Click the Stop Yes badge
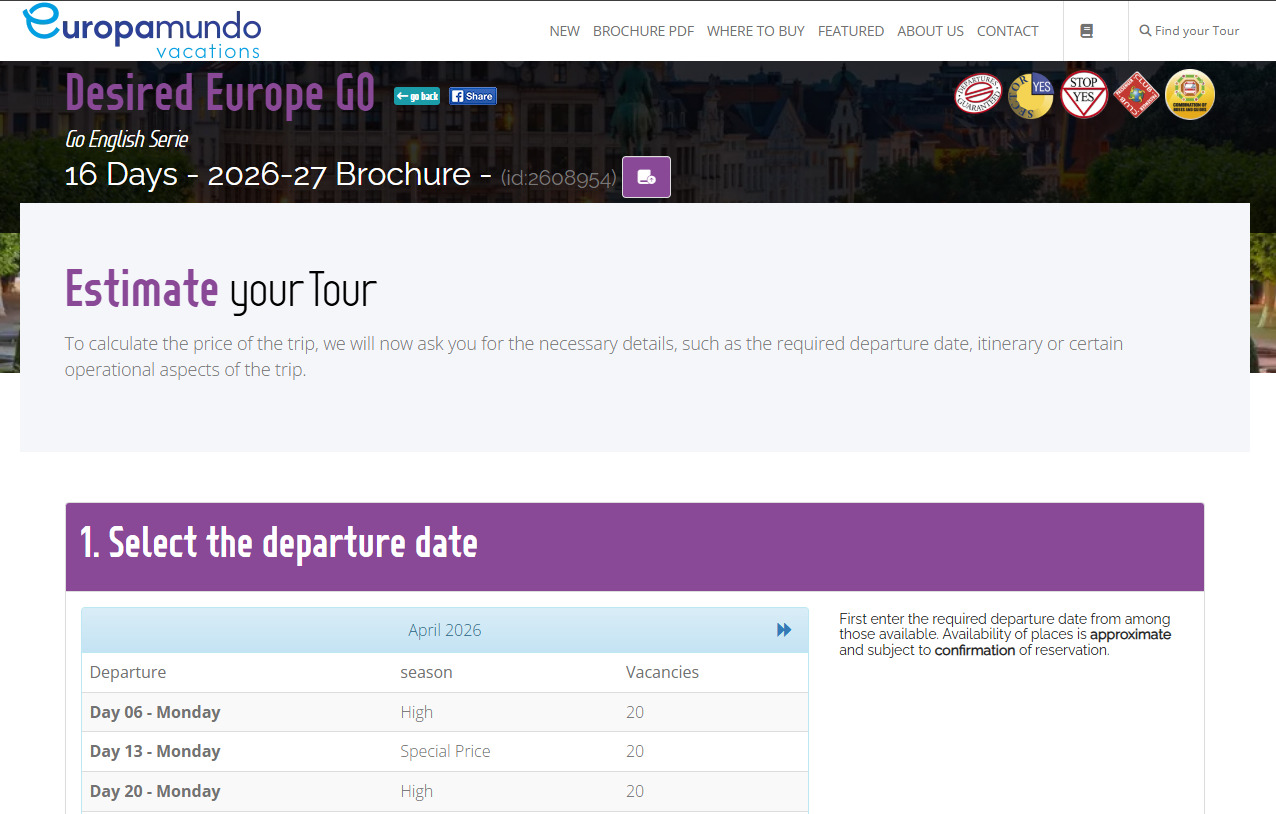The width and height of the screenshot is (1276, 814). point(1084,93)
